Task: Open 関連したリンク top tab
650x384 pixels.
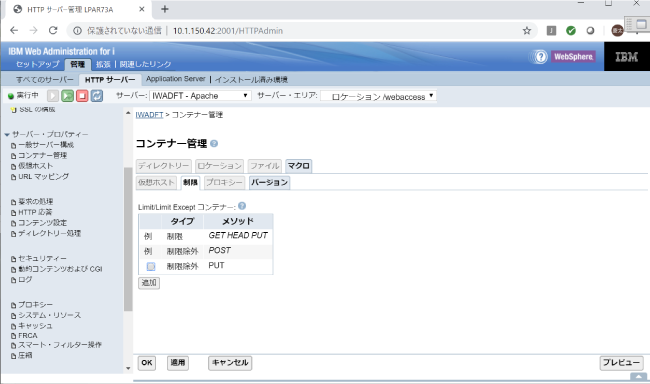Action: pyautogui.click(x=145, y=64)
